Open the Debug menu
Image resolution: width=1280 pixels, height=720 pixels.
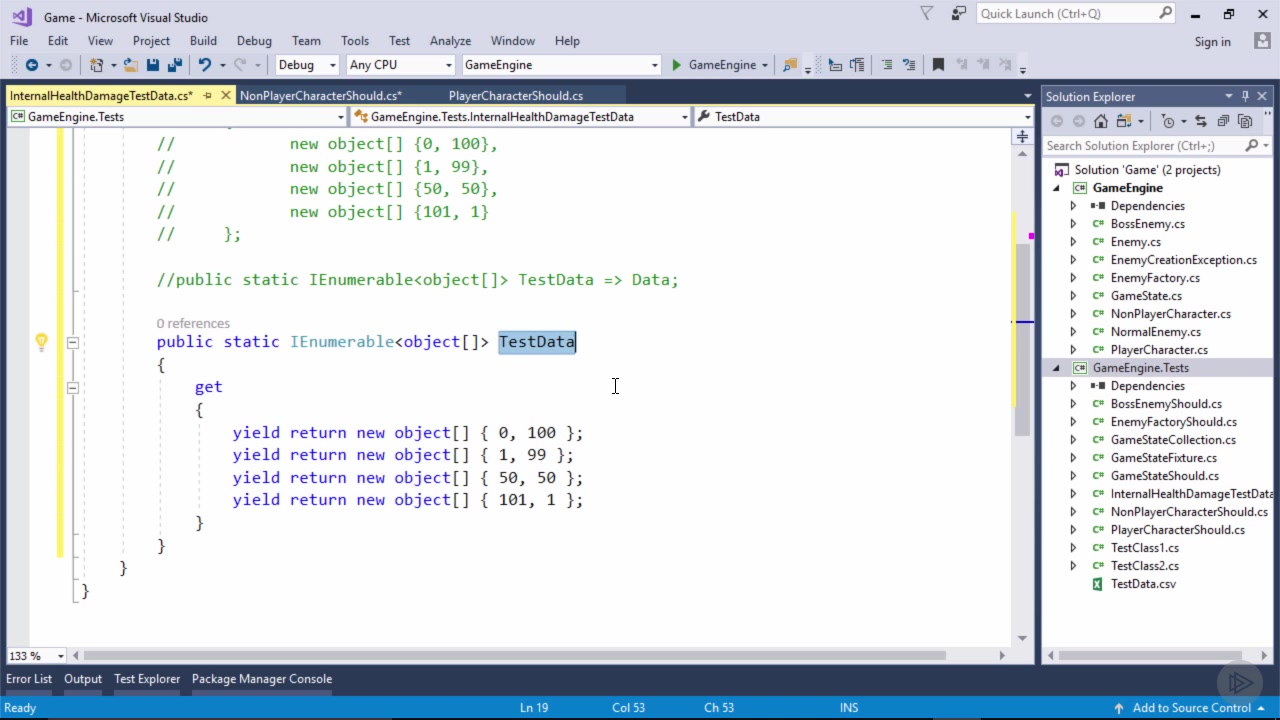point(254,41)
